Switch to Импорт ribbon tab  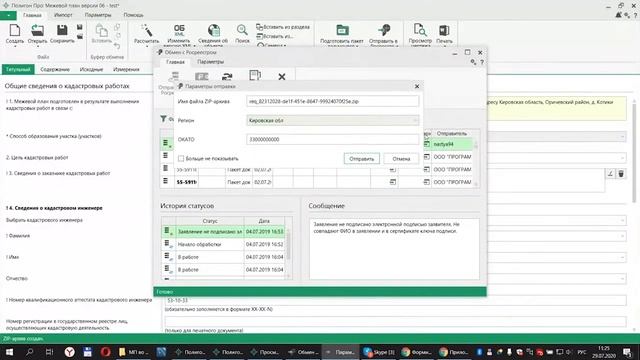63,15
